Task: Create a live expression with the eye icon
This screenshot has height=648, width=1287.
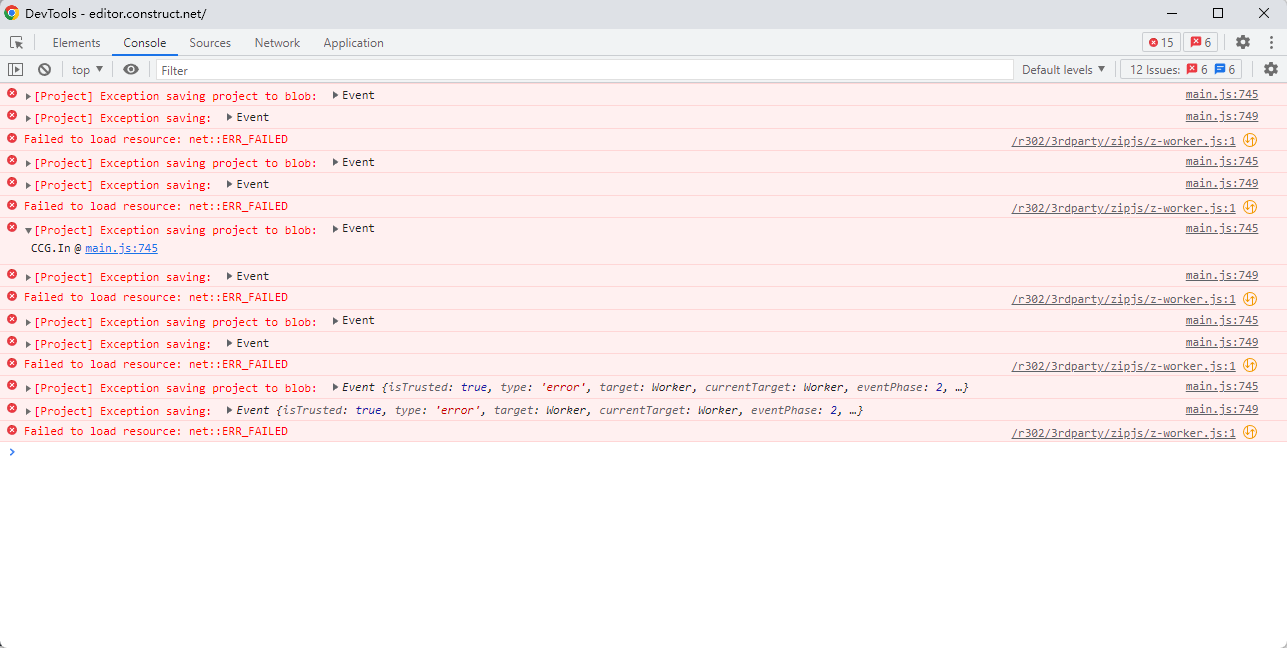Action: [131, 68]
